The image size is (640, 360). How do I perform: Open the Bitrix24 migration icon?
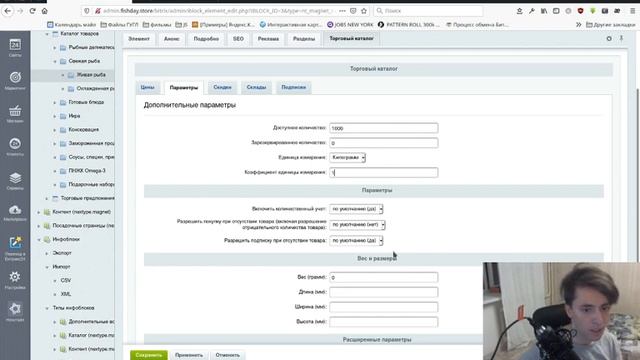click(x=15, y=248)
